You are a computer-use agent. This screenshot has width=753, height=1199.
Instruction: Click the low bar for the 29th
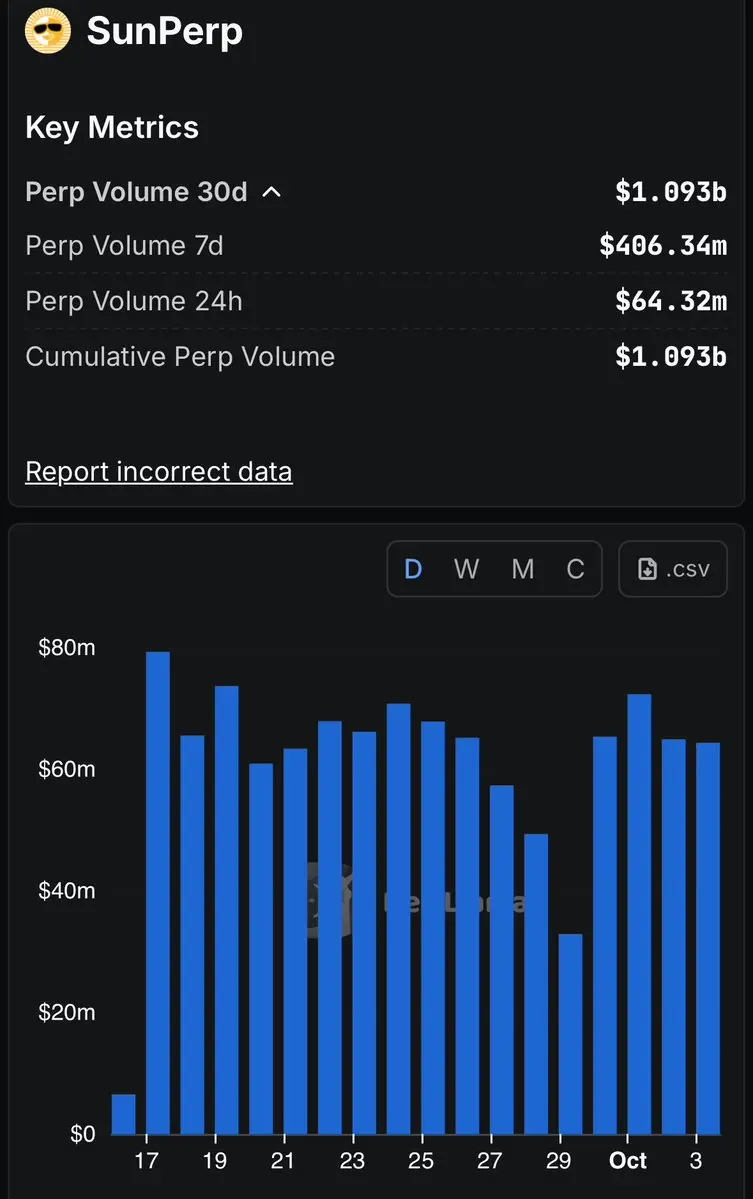(570, 1034)
